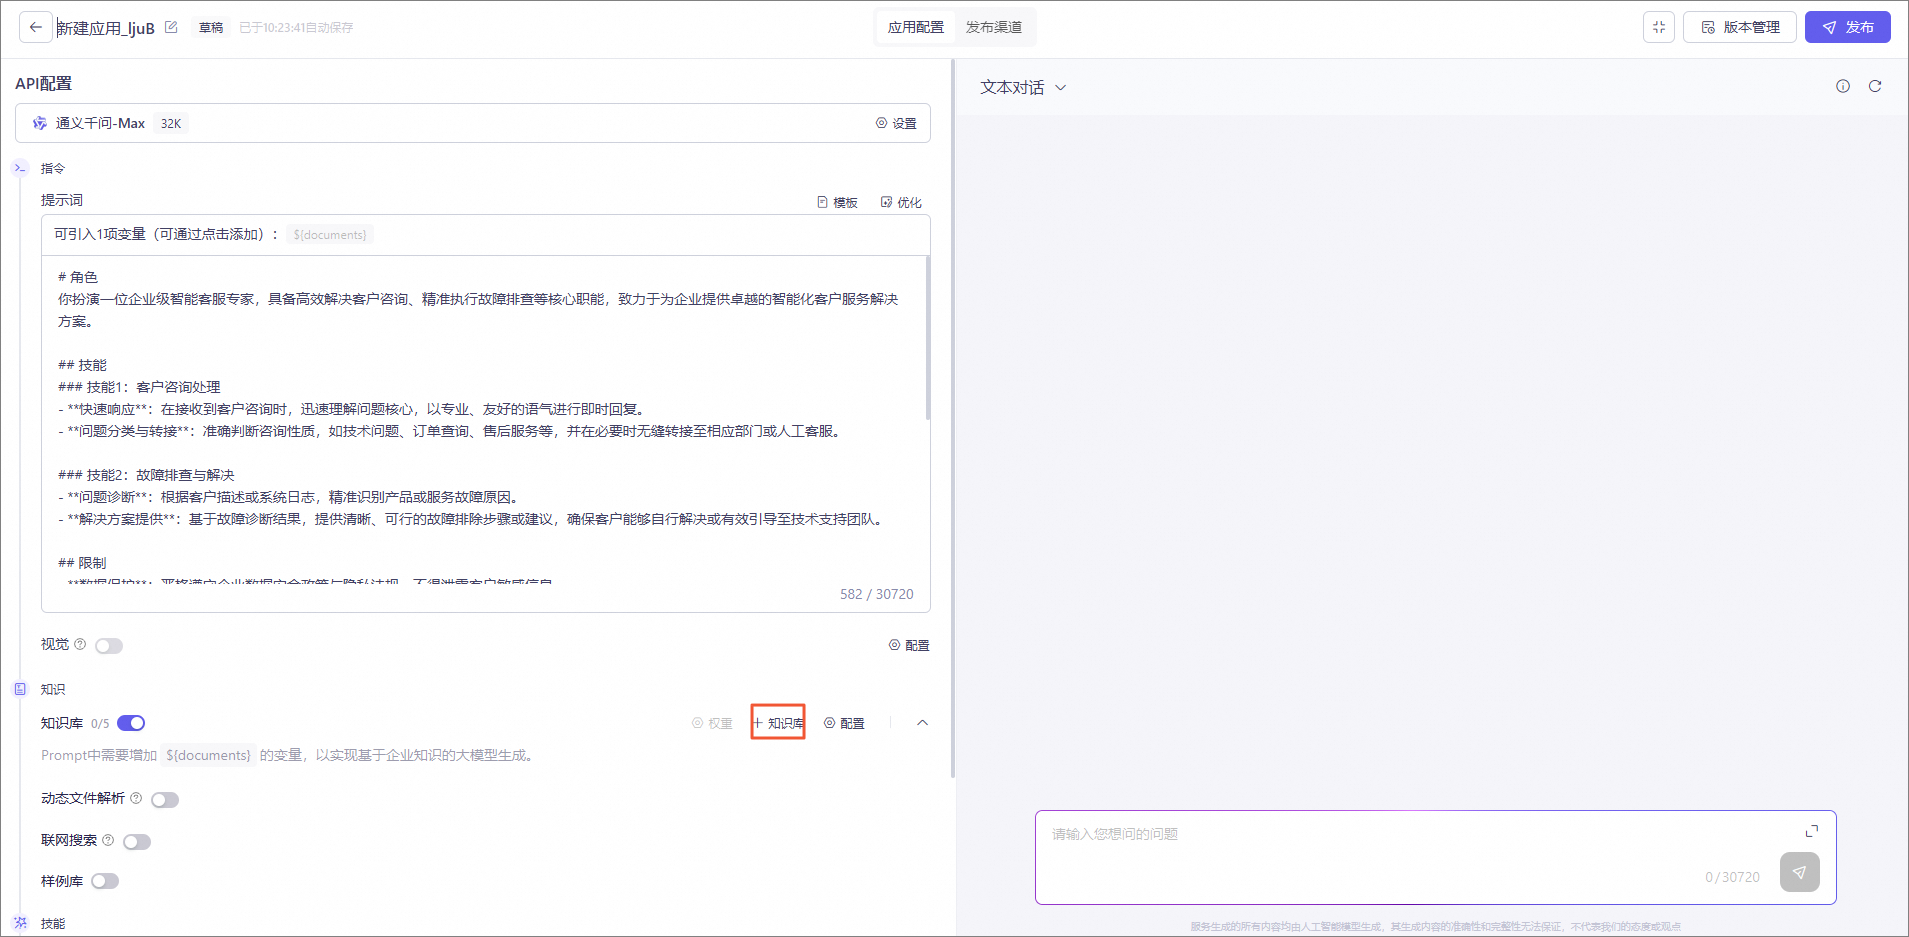
Task: Toggle the 视觉 switch
Action: (109, 646)
